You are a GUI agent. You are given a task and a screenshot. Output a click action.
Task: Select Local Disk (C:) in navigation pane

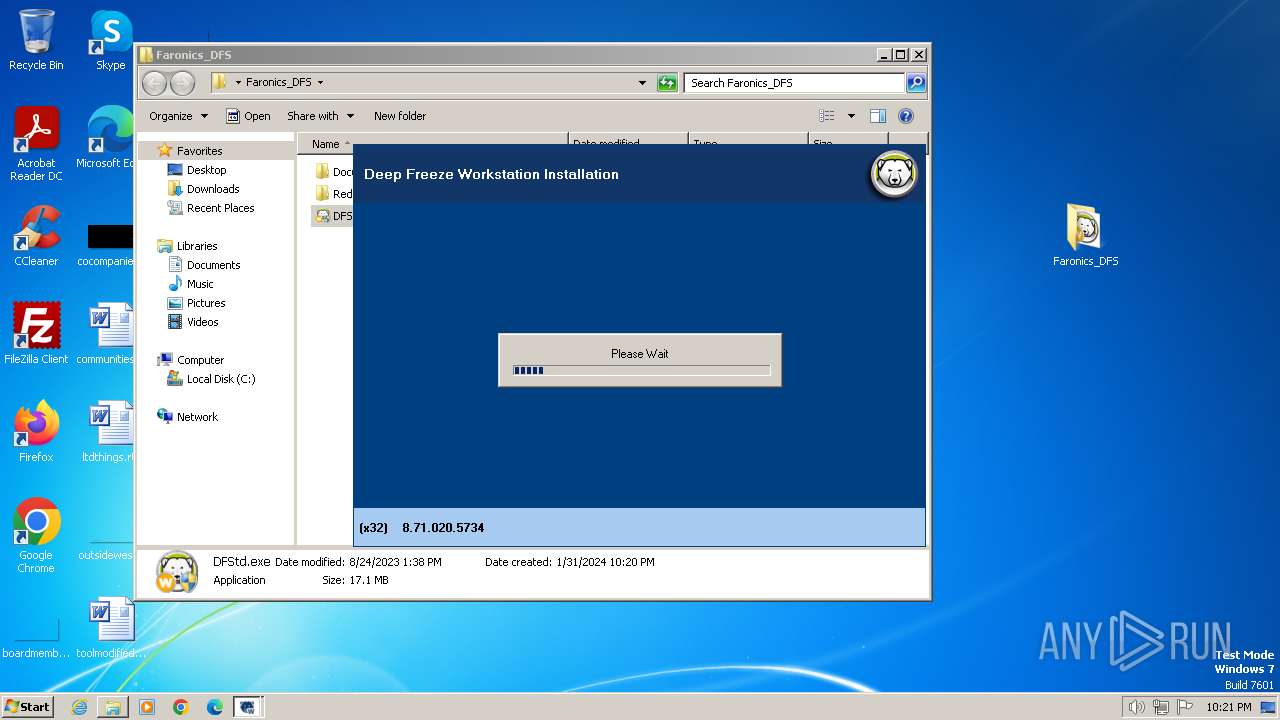(x=220, y=379)
